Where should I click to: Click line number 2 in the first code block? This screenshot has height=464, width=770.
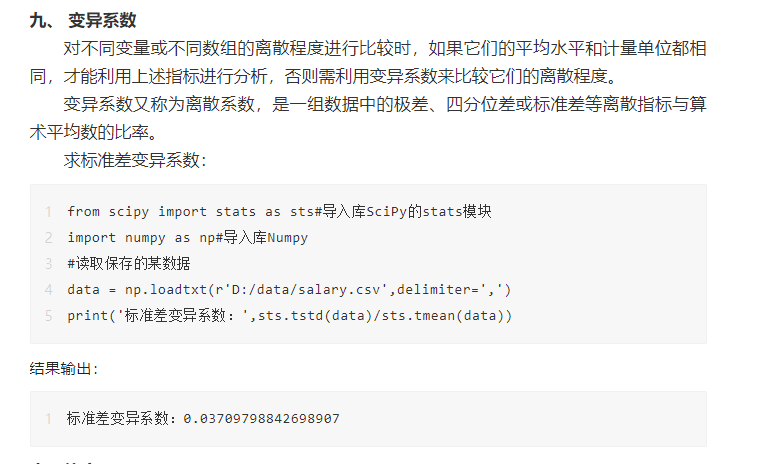pyautogui.click(x=48, y=238)
